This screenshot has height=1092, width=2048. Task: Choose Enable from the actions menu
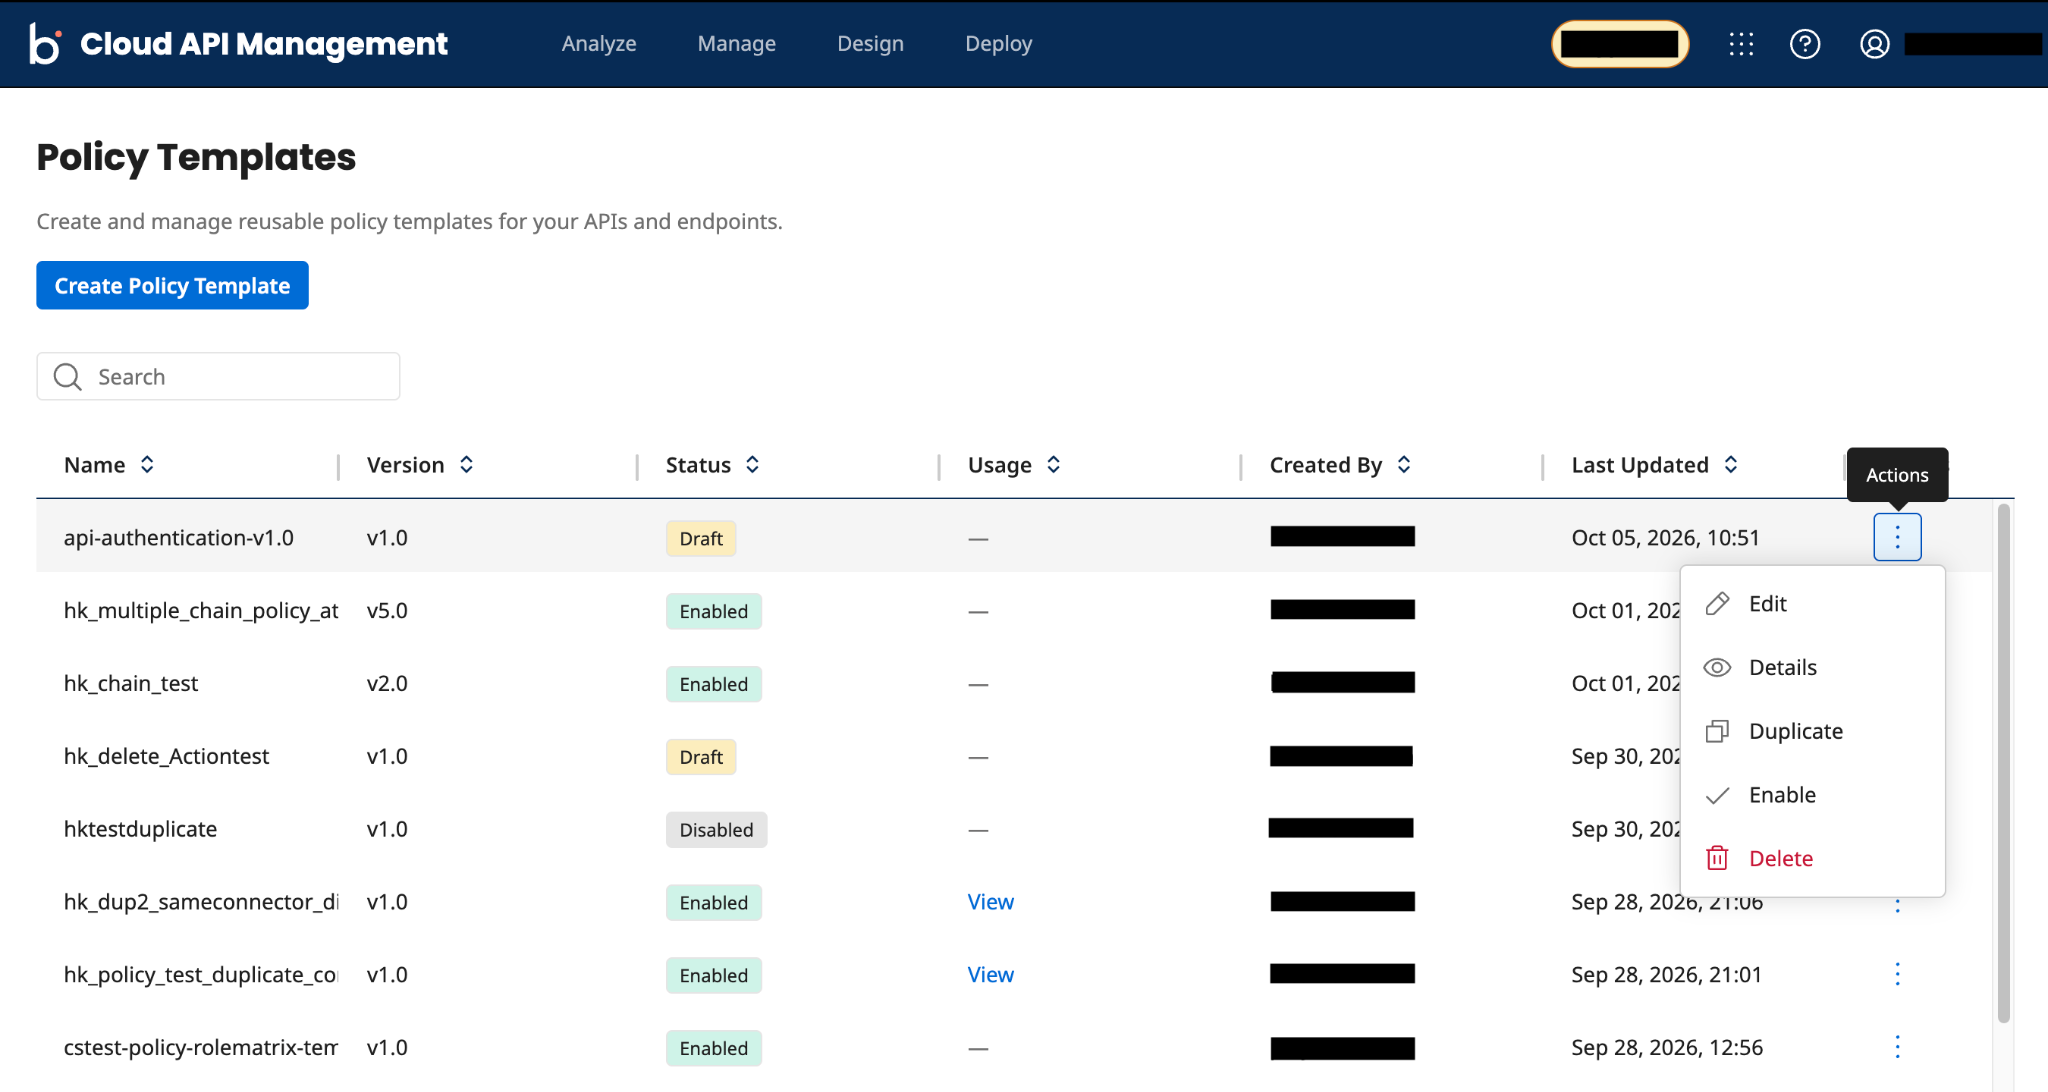[x=1812, y=795]
